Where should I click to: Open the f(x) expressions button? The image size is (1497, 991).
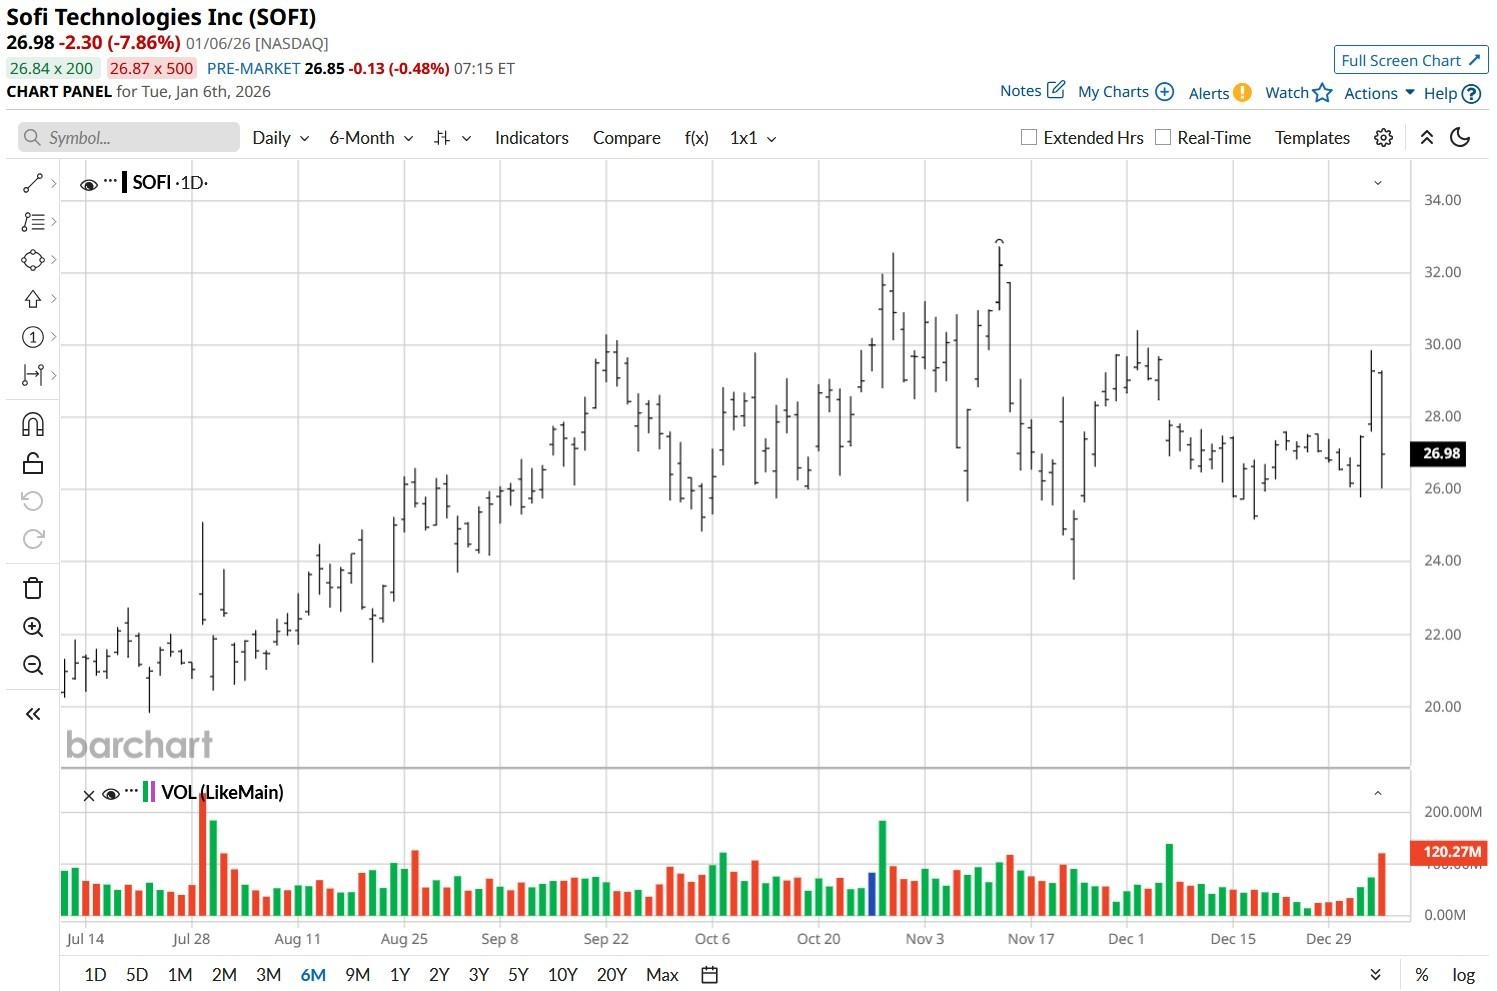pyautogui.click(x=696, y=138)
